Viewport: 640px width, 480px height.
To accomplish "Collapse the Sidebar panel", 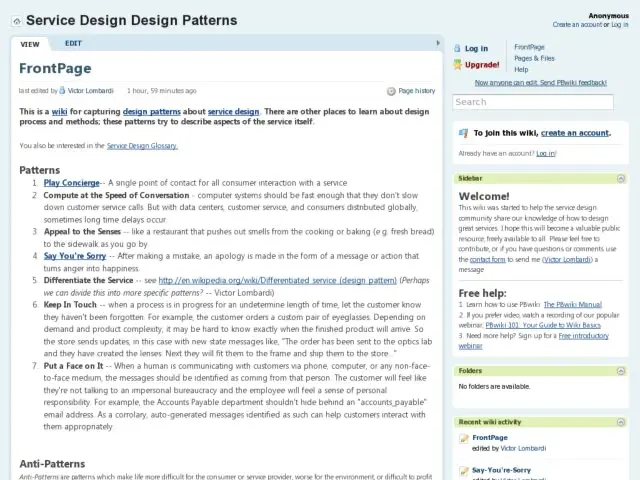I will coord(621,178).
